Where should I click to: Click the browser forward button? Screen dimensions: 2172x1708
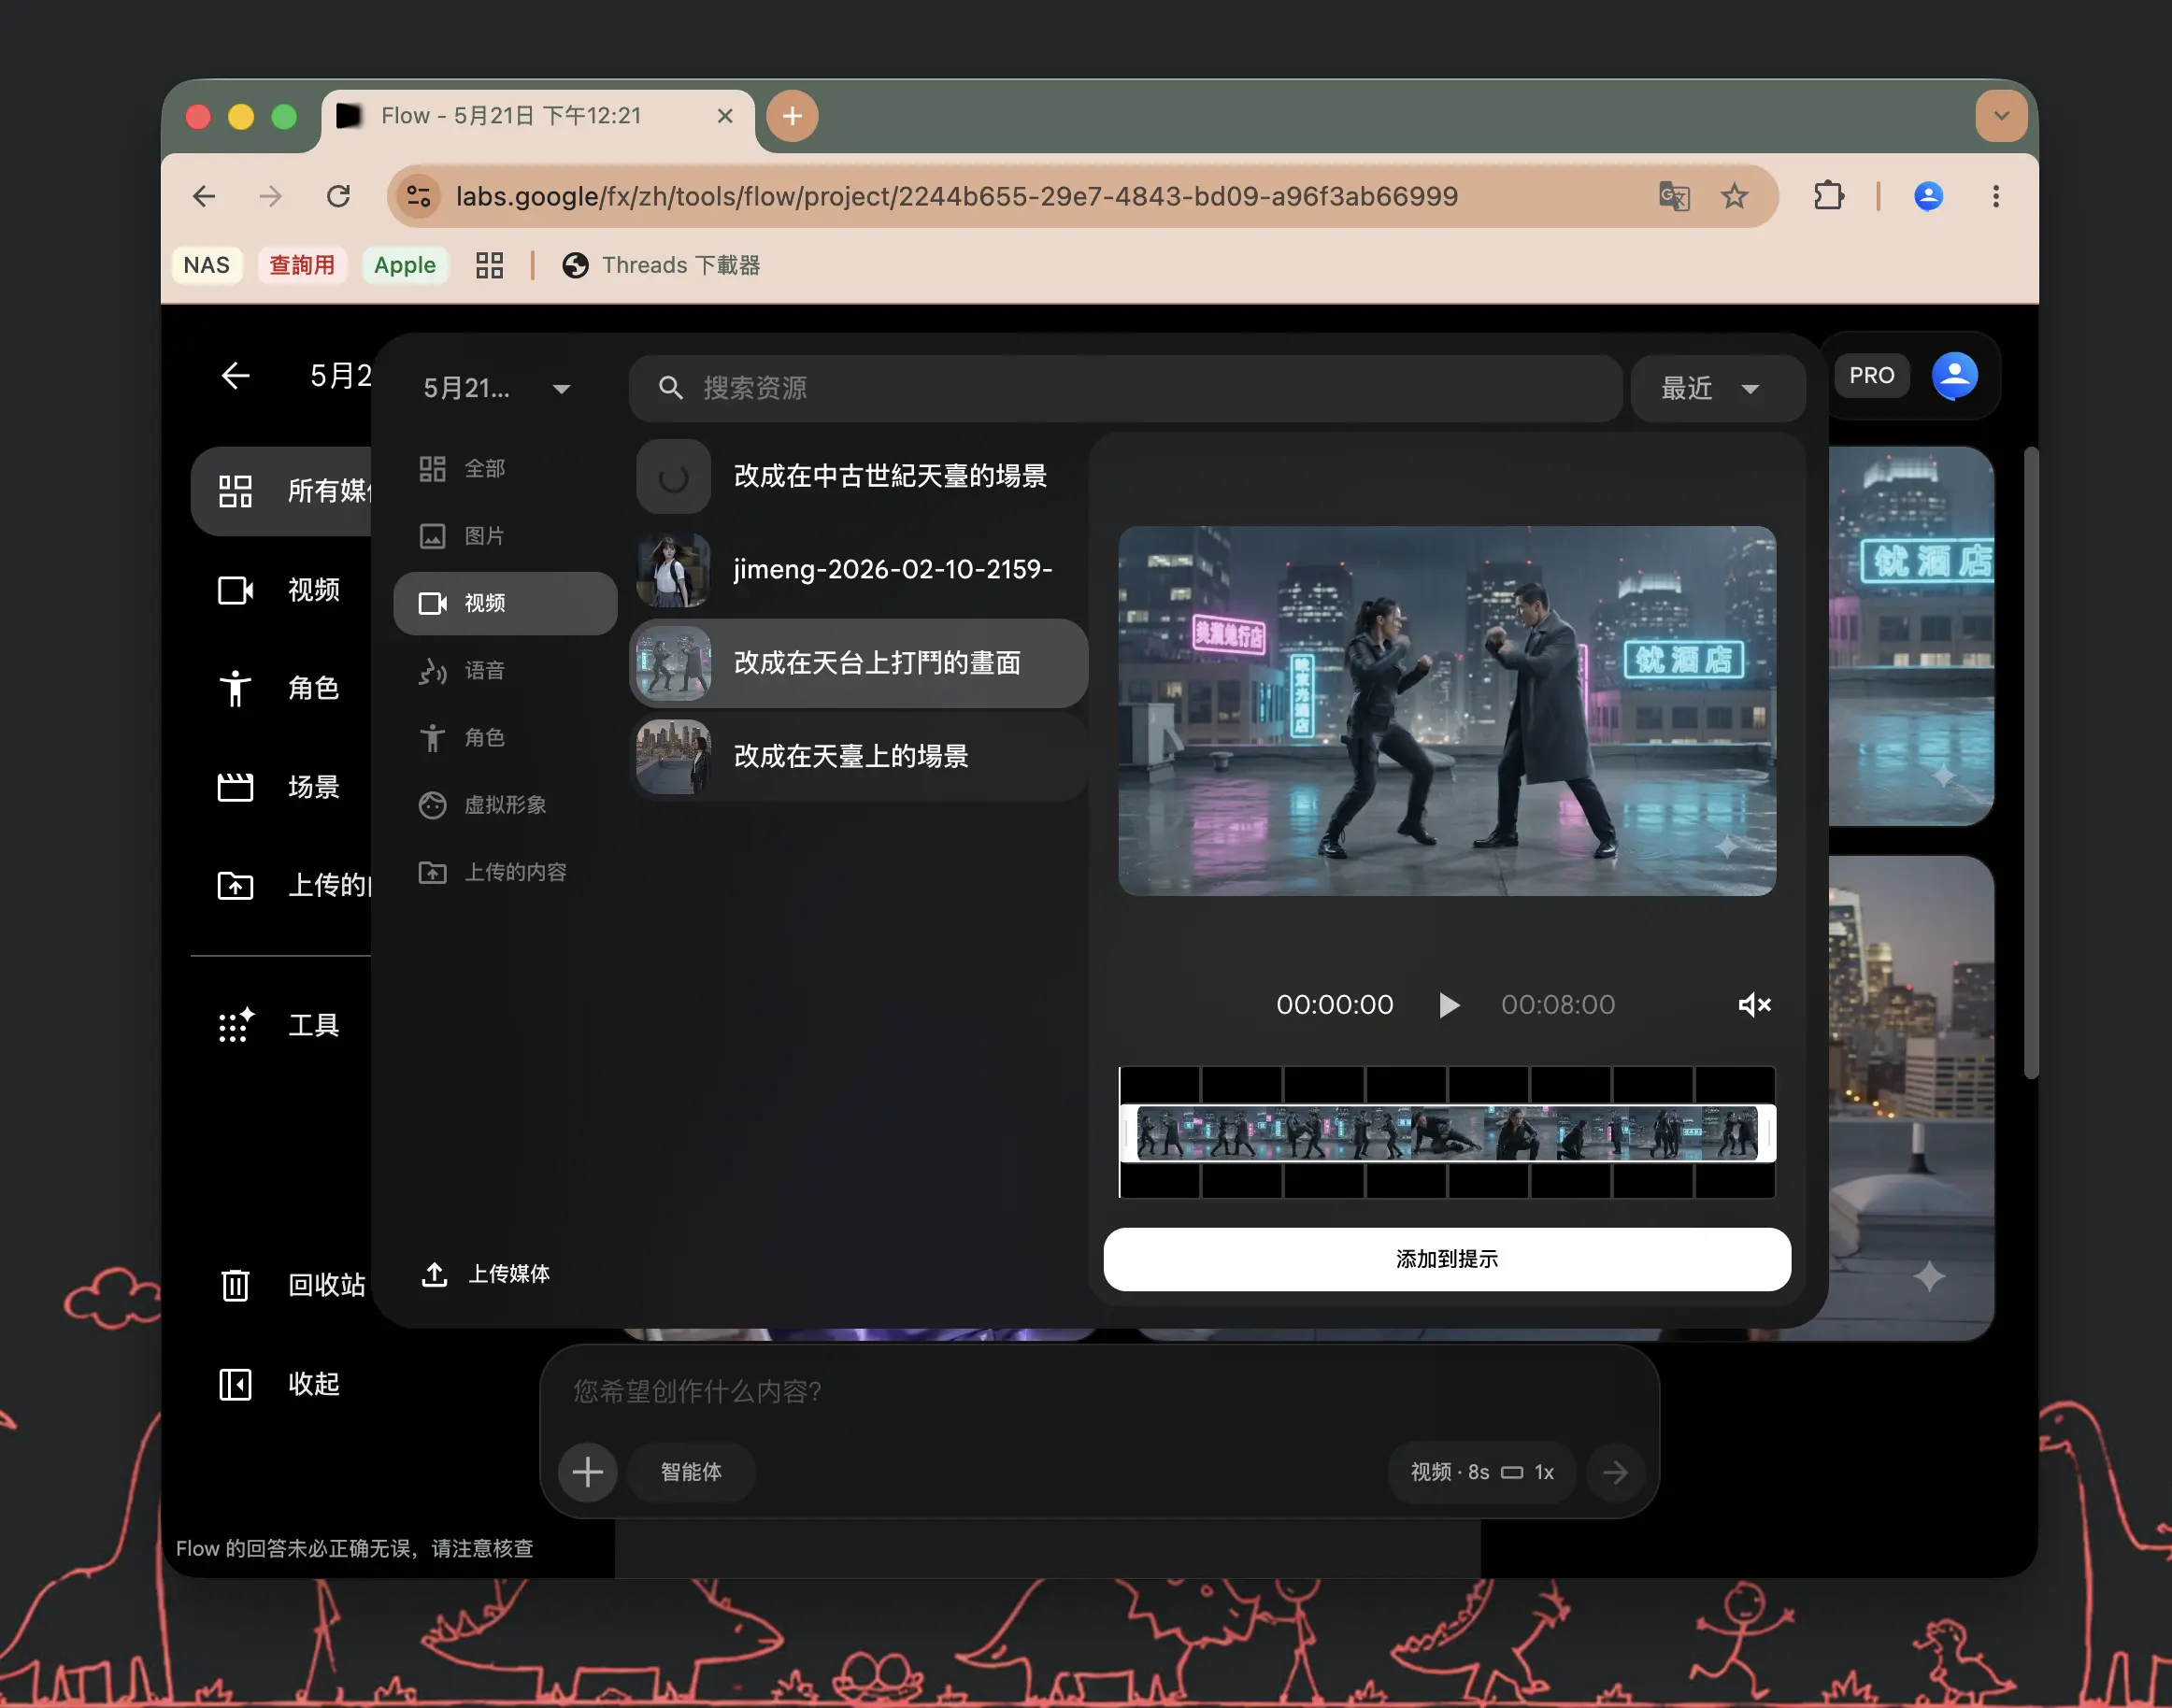point(271,196)
